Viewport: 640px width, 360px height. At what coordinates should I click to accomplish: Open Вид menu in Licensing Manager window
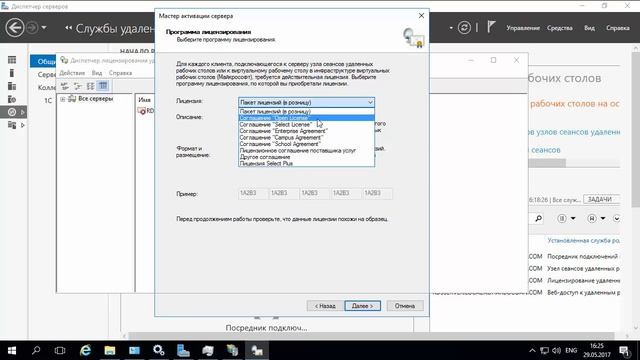coord(97,73)
